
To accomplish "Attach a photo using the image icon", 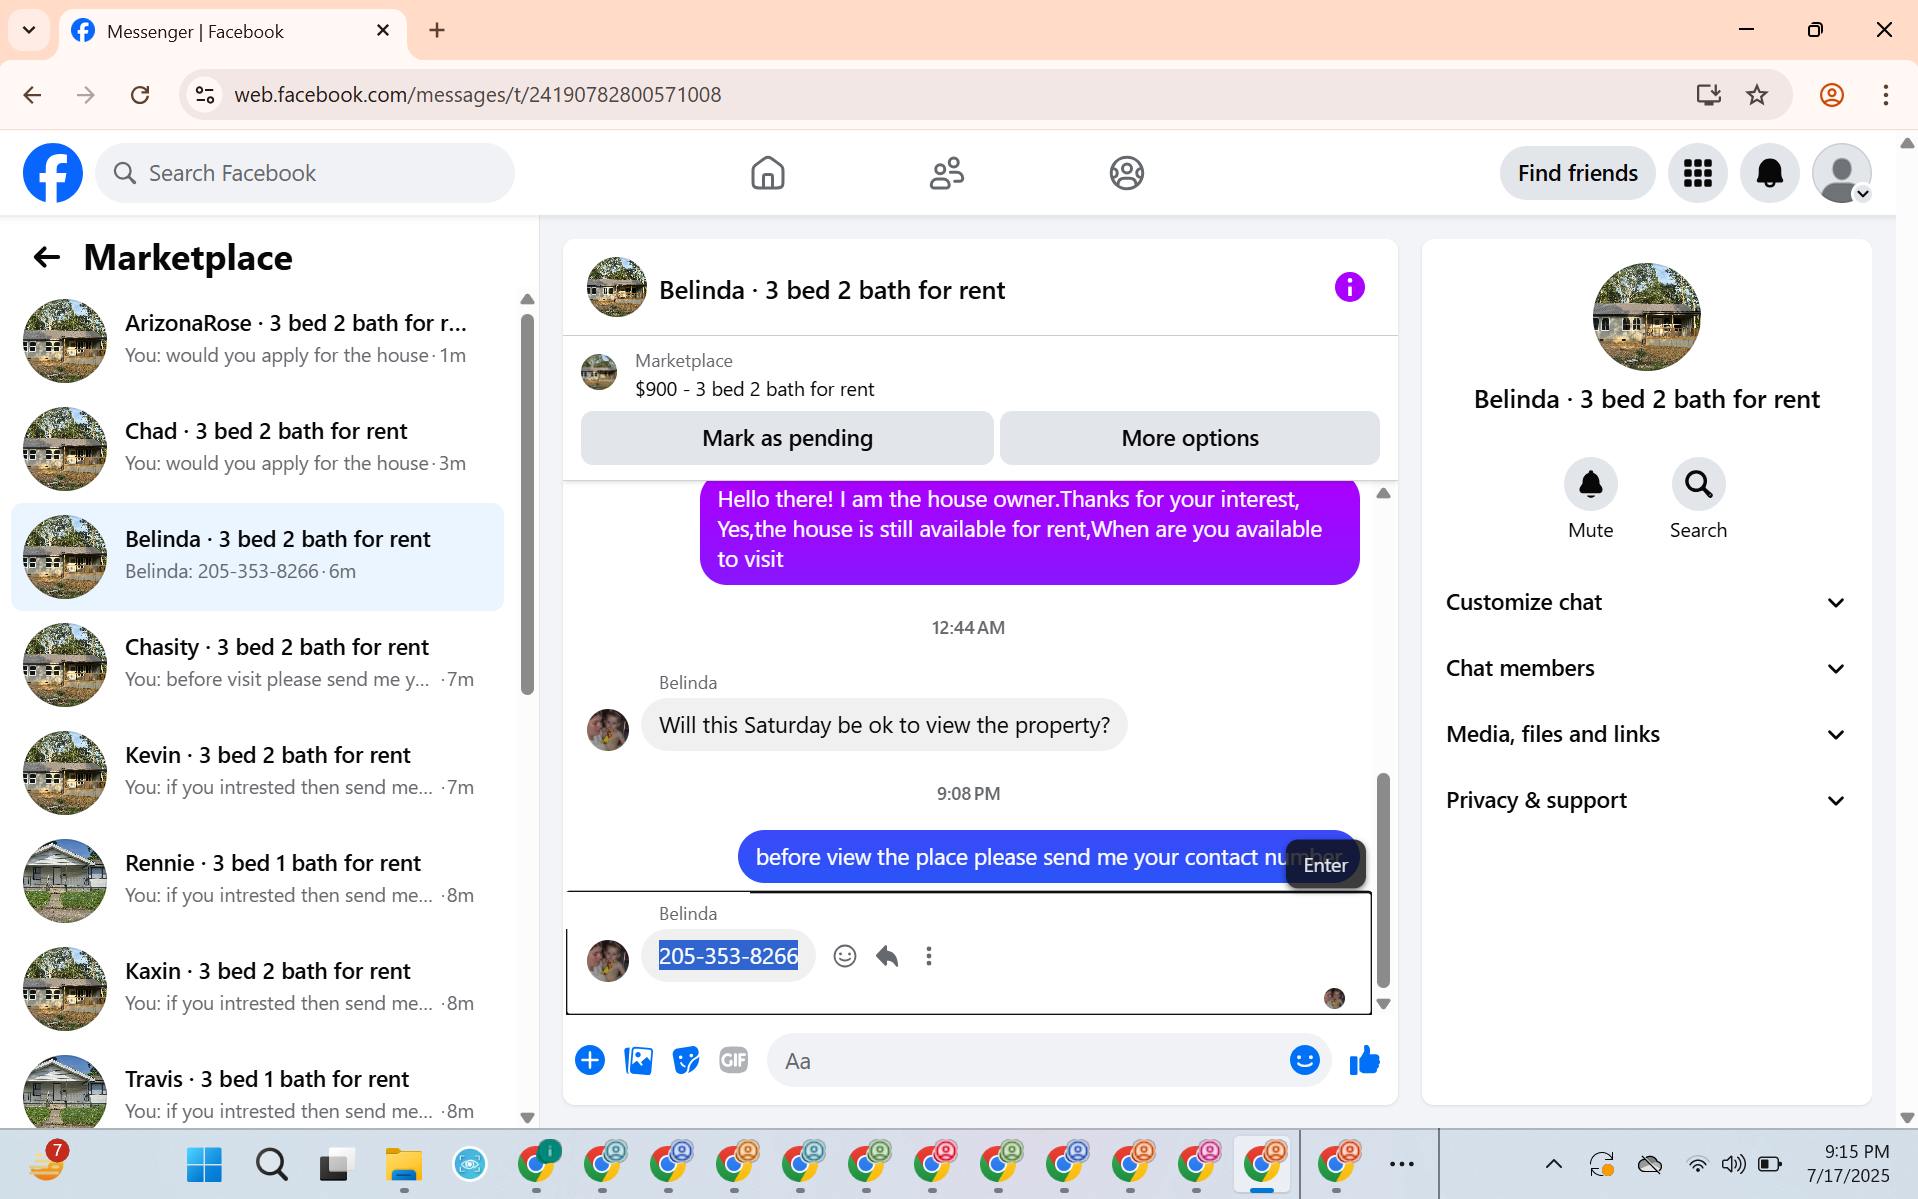I will 638,1060.
